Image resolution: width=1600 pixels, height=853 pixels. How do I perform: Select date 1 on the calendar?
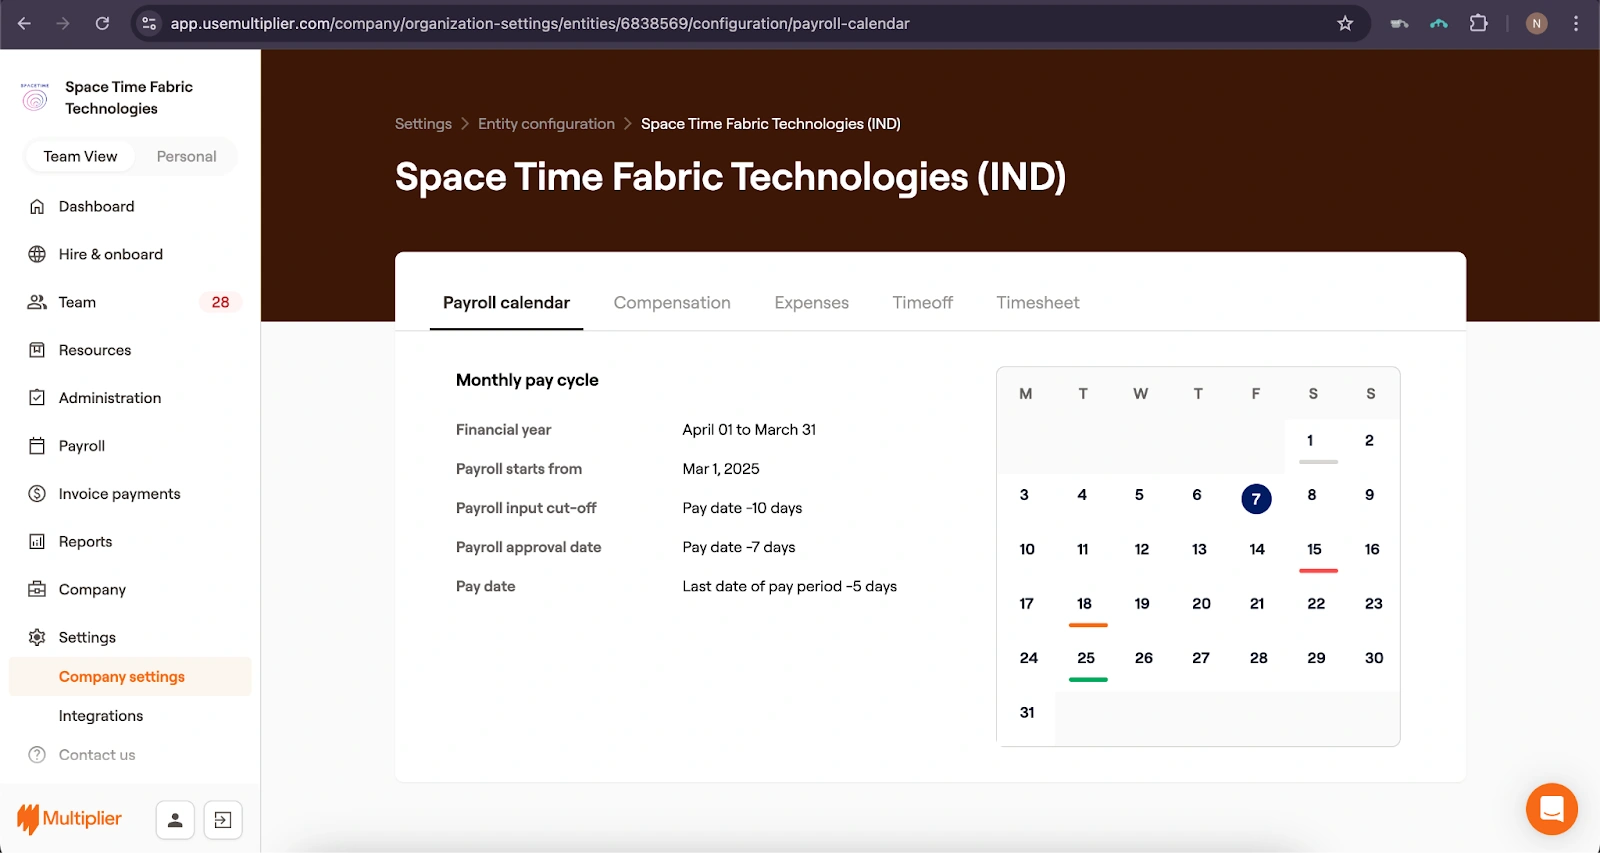1310,440
